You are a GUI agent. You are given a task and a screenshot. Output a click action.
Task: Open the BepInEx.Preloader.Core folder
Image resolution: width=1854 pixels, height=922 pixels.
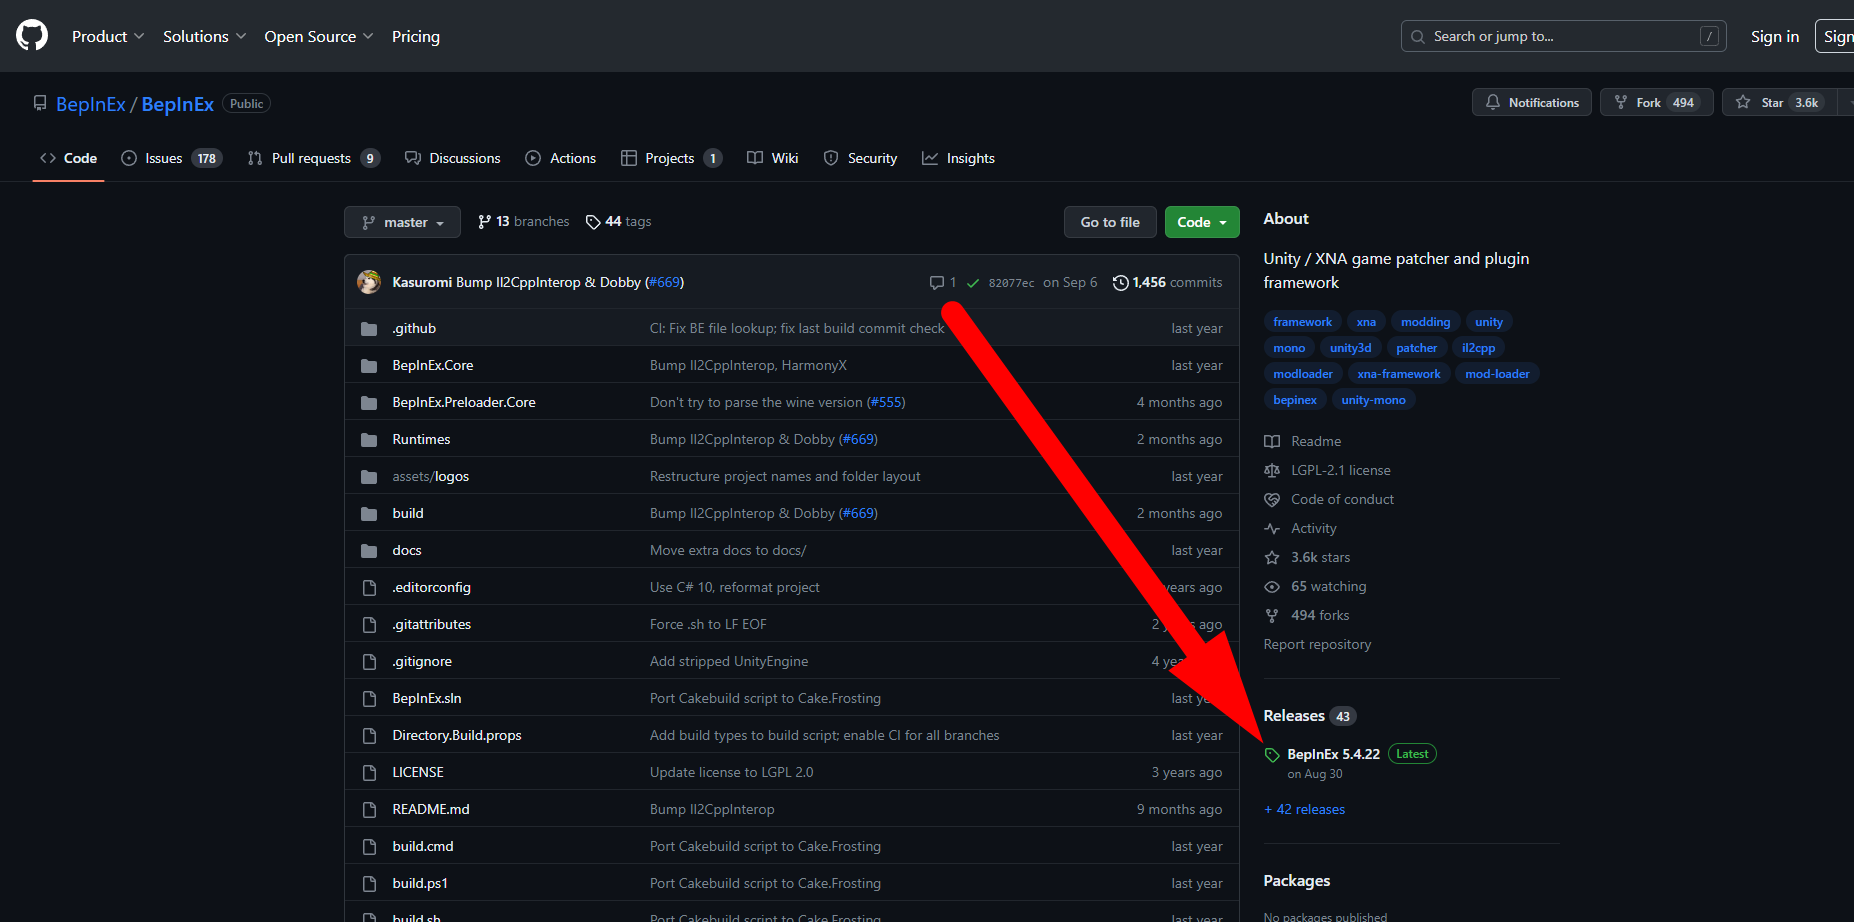pos(464,403)
